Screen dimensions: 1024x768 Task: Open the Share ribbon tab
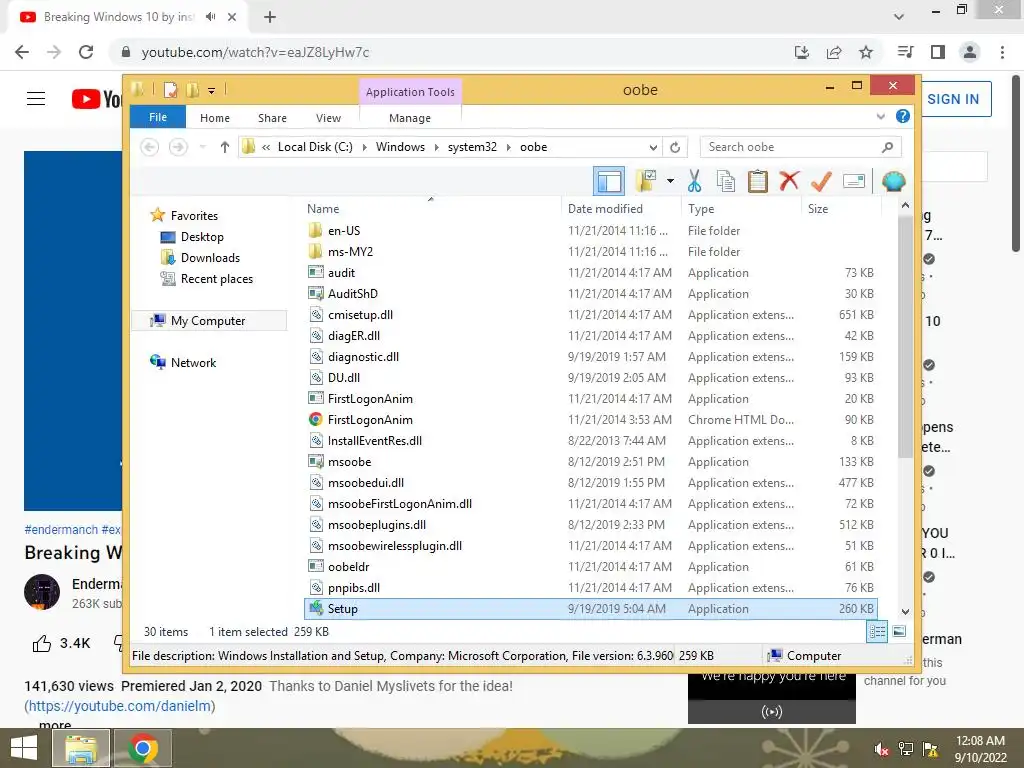272,118
